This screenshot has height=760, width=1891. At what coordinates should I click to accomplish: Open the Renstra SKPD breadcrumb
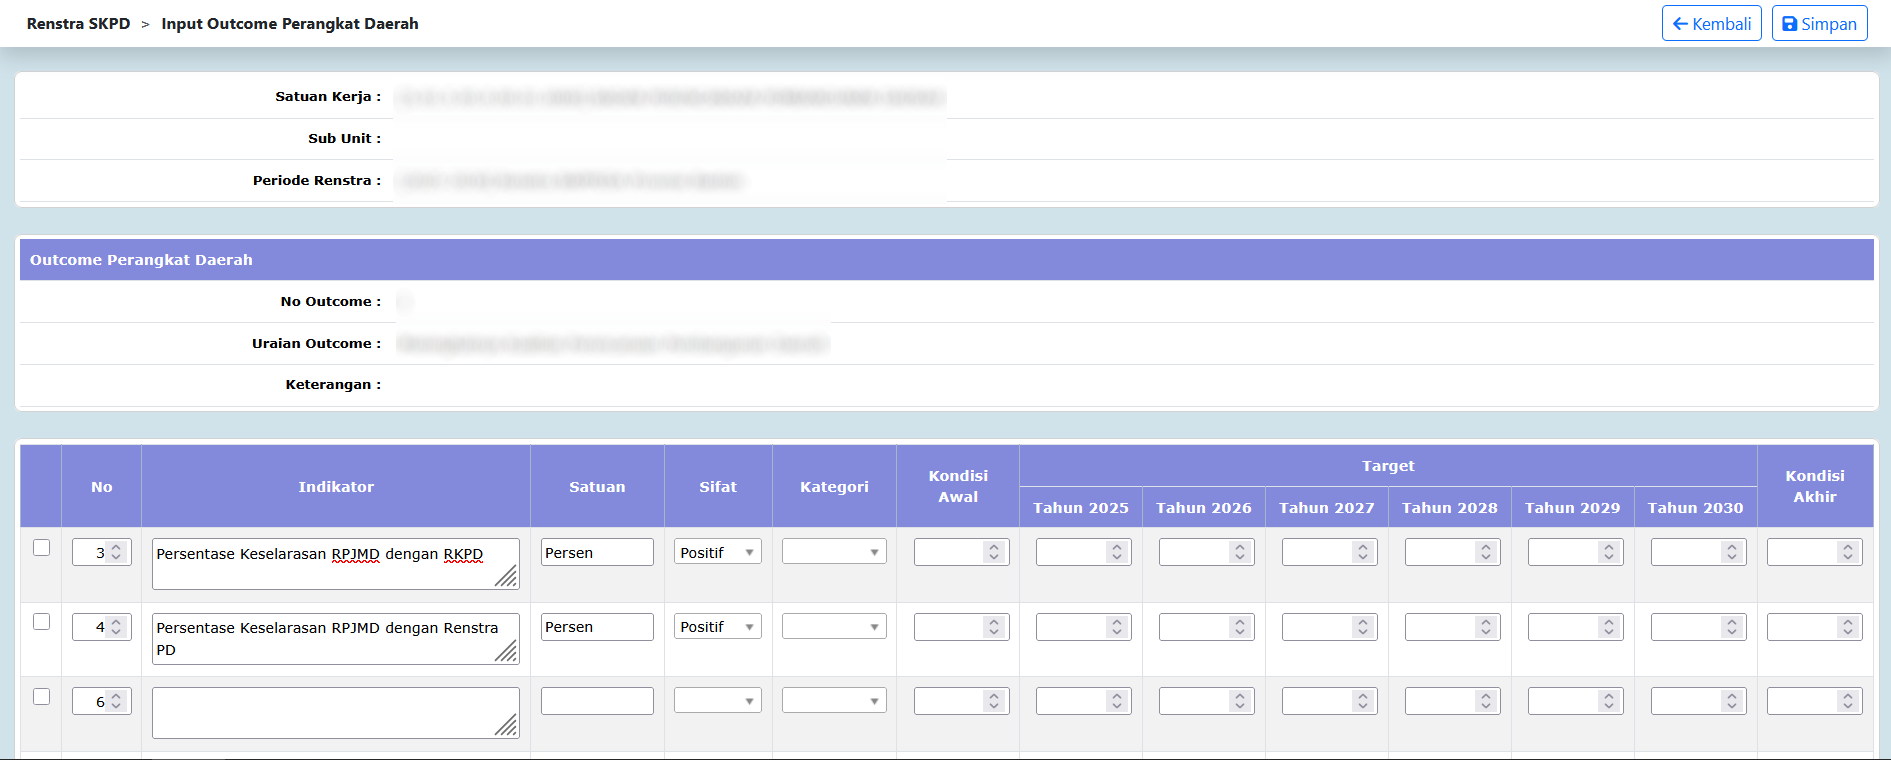pos(78,24)
